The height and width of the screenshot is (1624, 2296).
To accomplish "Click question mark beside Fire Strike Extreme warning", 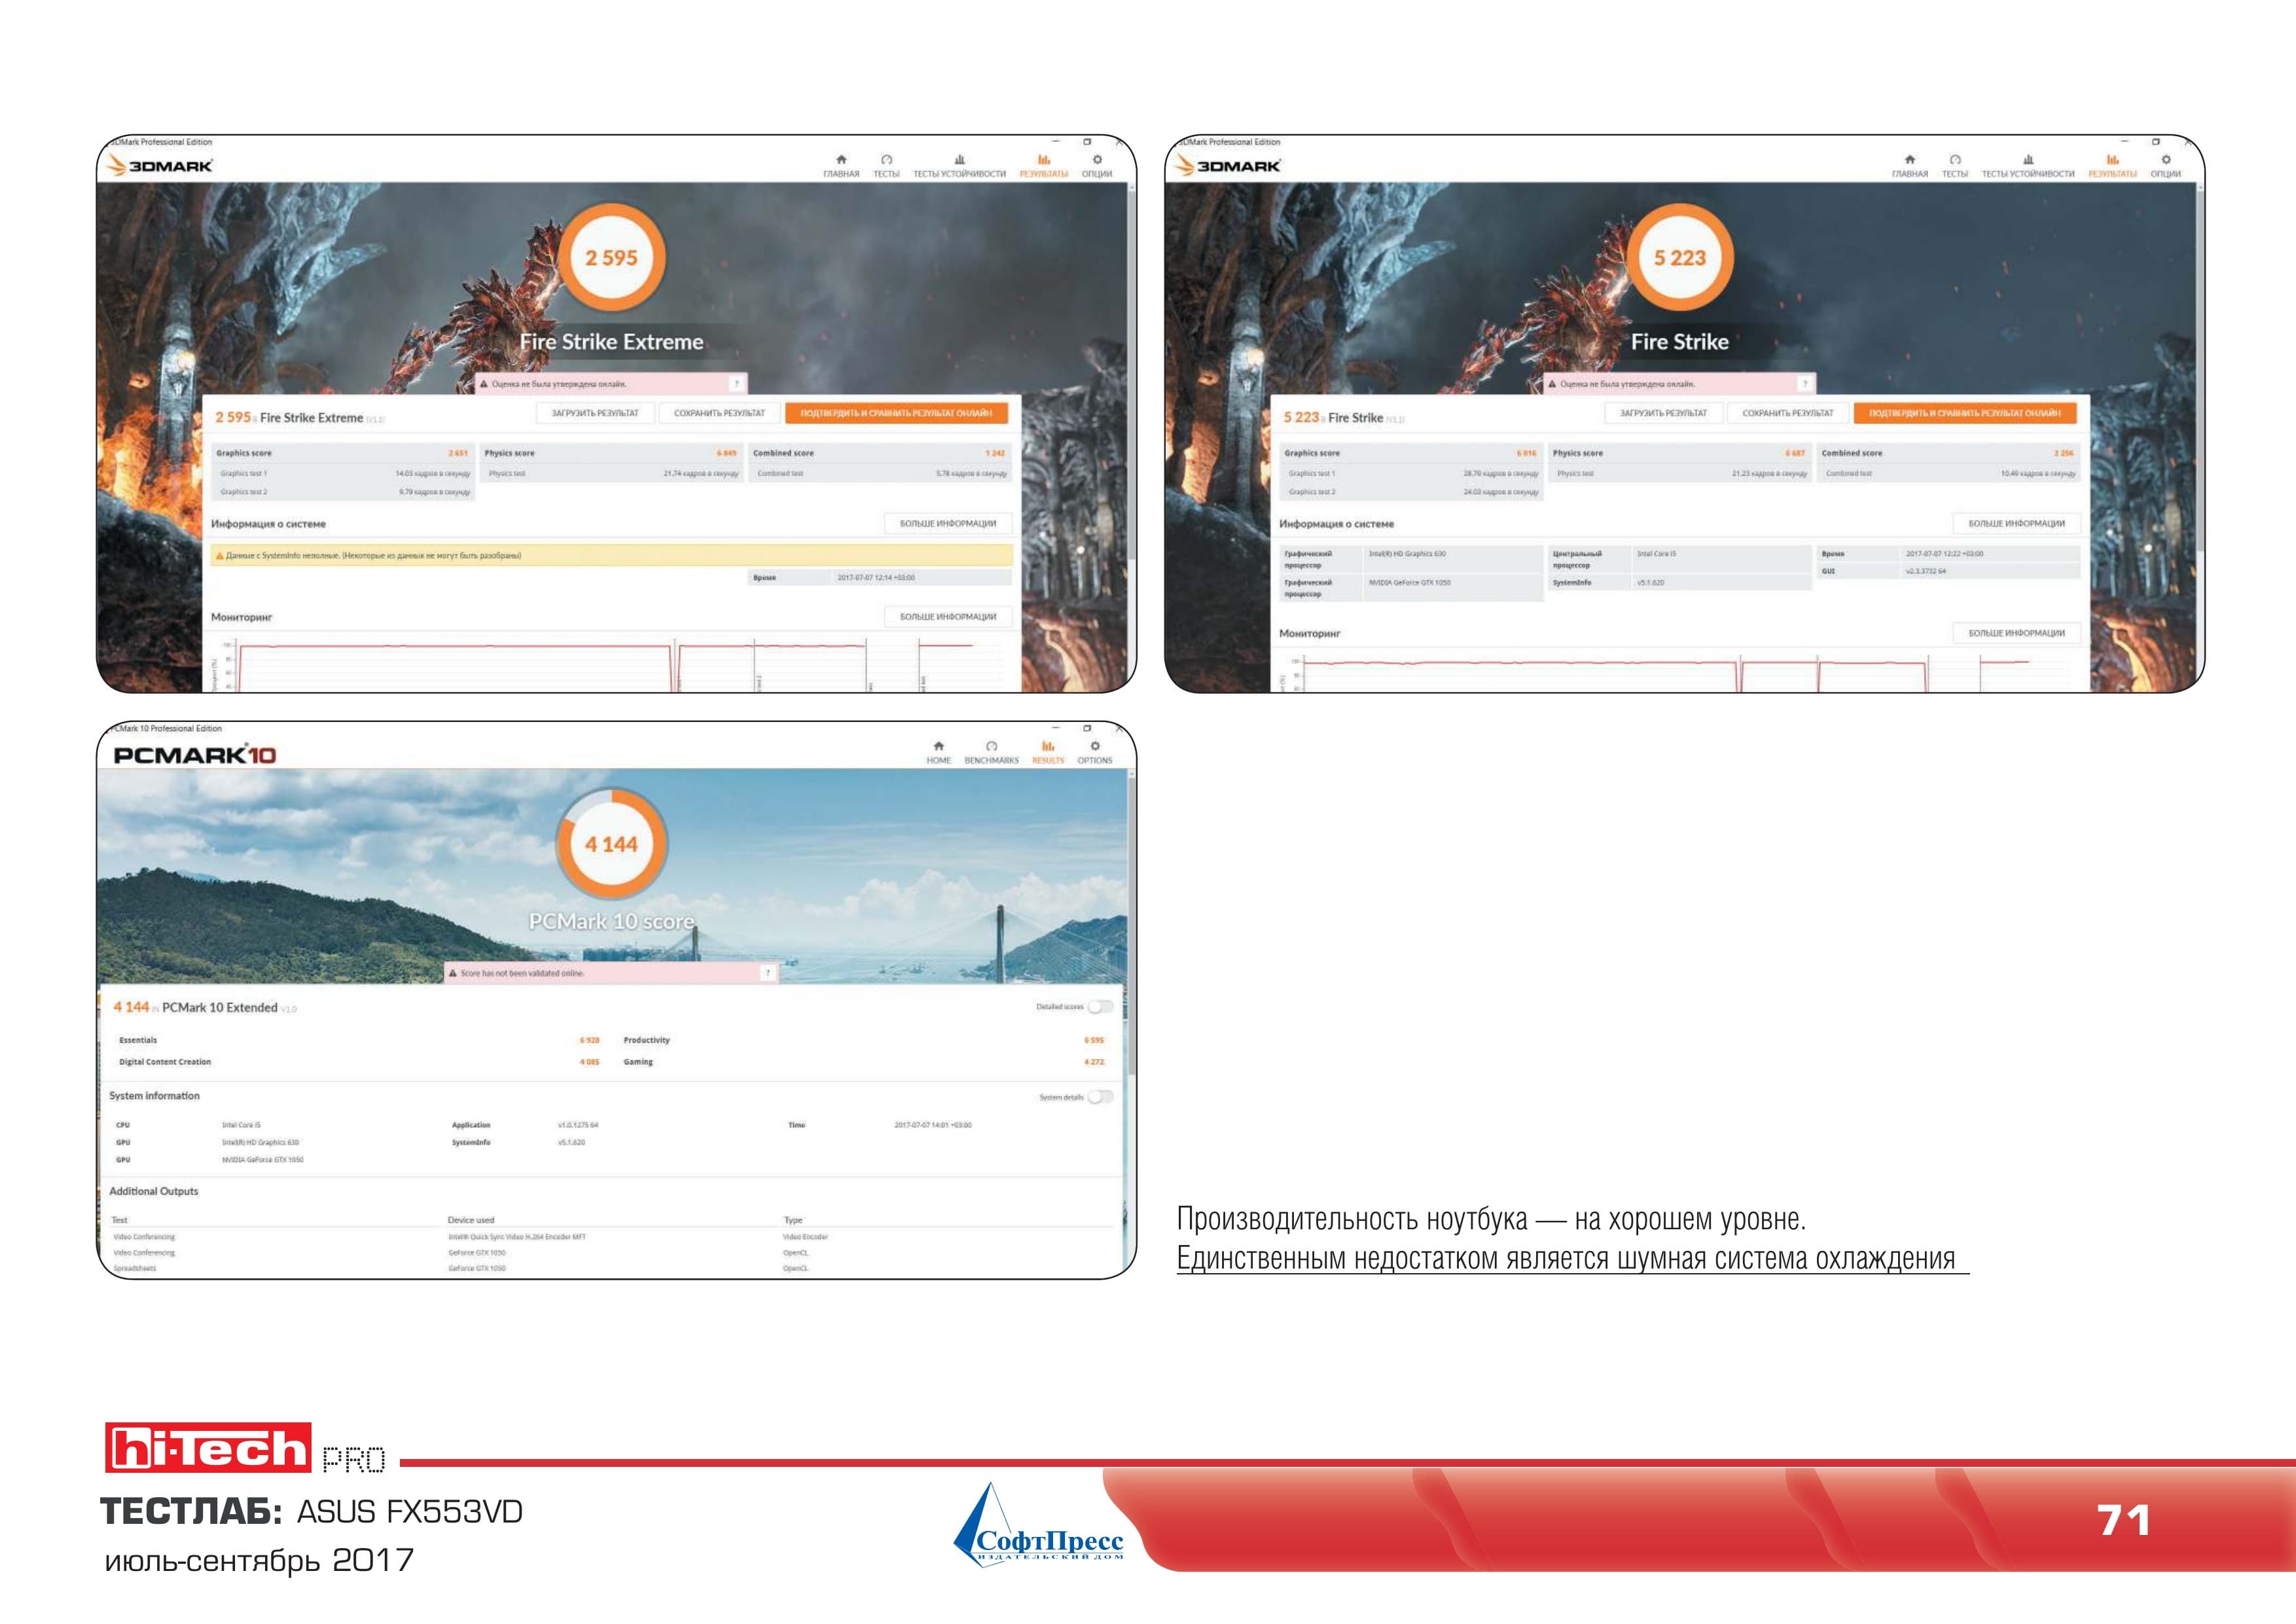I will (737, 384).
